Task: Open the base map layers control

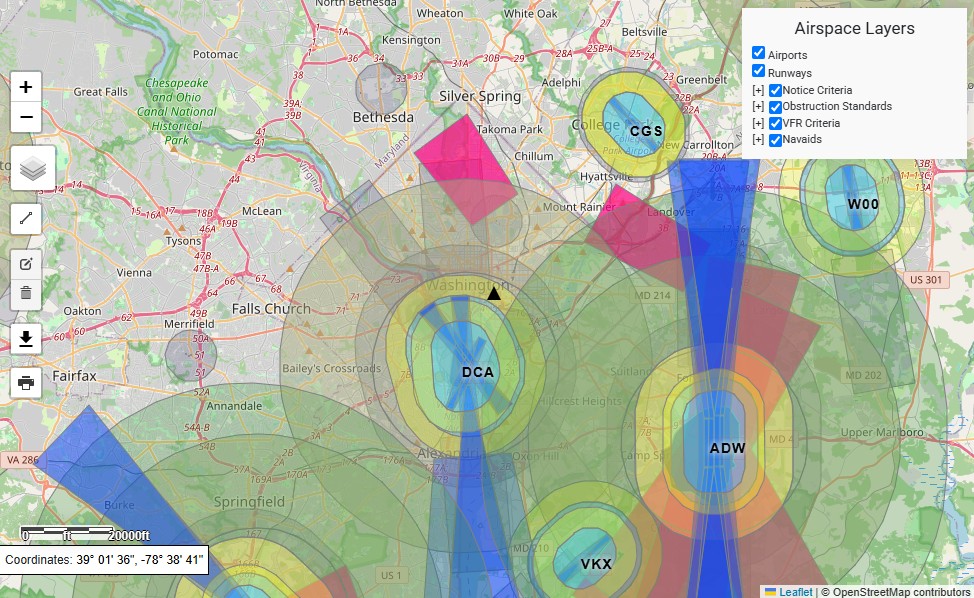Action: pos(33,168)
